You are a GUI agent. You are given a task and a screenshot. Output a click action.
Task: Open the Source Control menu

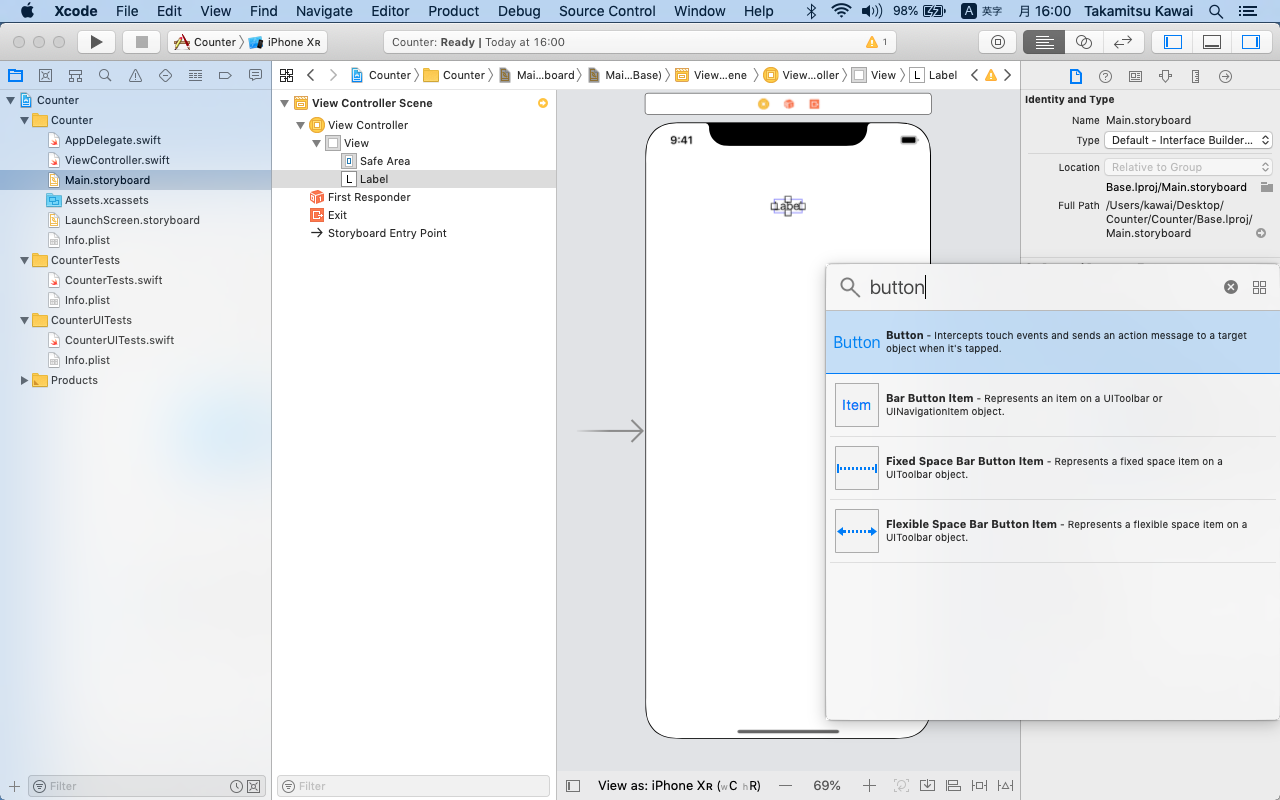pos(607,11)
